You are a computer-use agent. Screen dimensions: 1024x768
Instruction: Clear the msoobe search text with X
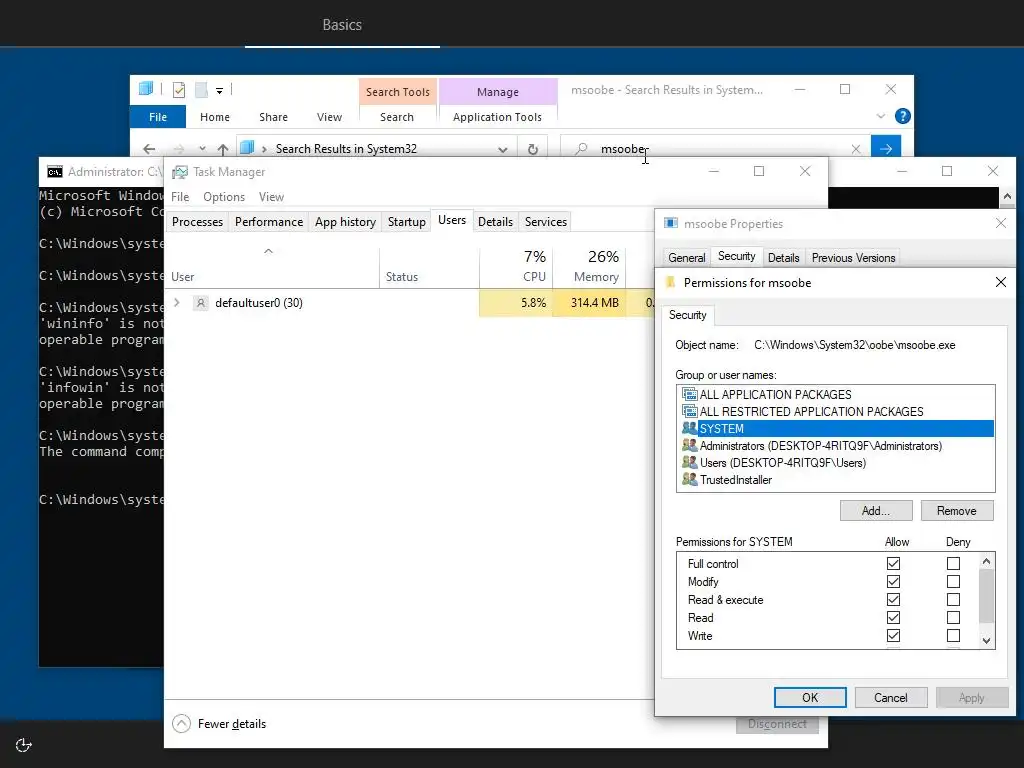pyautogui.click(x=856, y=149)
